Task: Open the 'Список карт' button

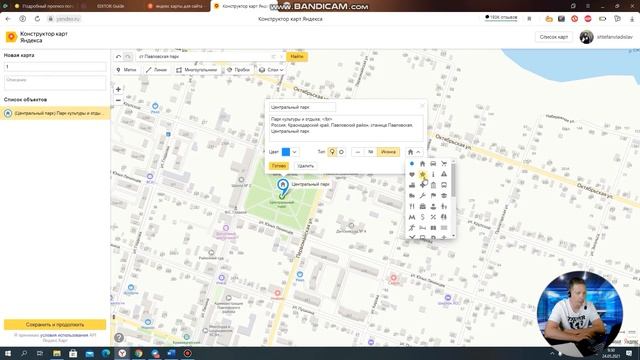Action: (x=553, y=37)
